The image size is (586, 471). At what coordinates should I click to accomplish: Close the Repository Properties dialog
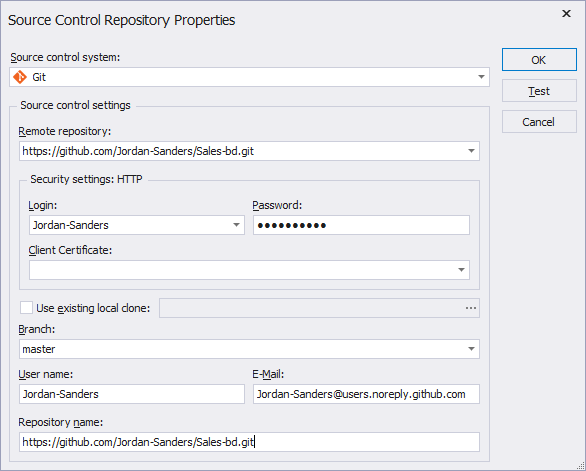(567, 14)
